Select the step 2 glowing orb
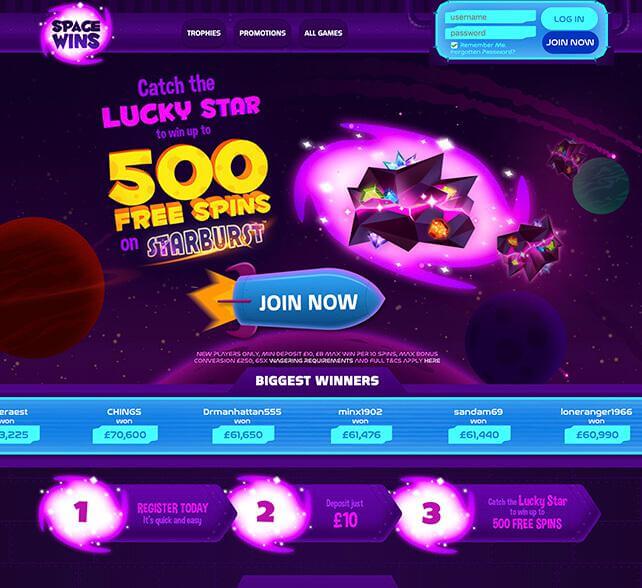The width and height of the screenshot is (642, 588). click(x=266, y=512)
